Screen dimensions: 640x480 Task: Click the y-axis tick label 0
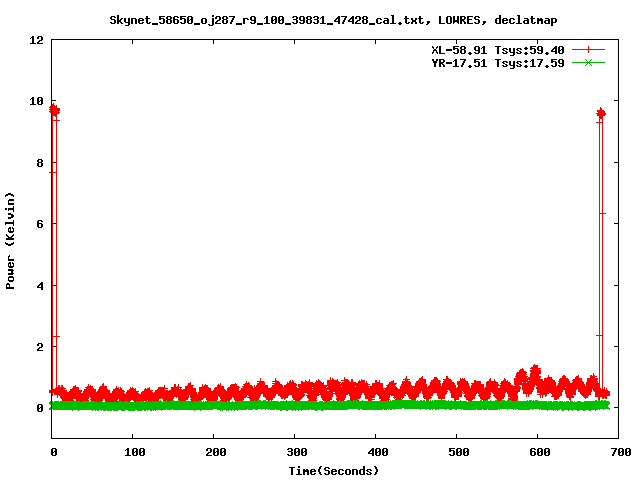tap(40, 408)
